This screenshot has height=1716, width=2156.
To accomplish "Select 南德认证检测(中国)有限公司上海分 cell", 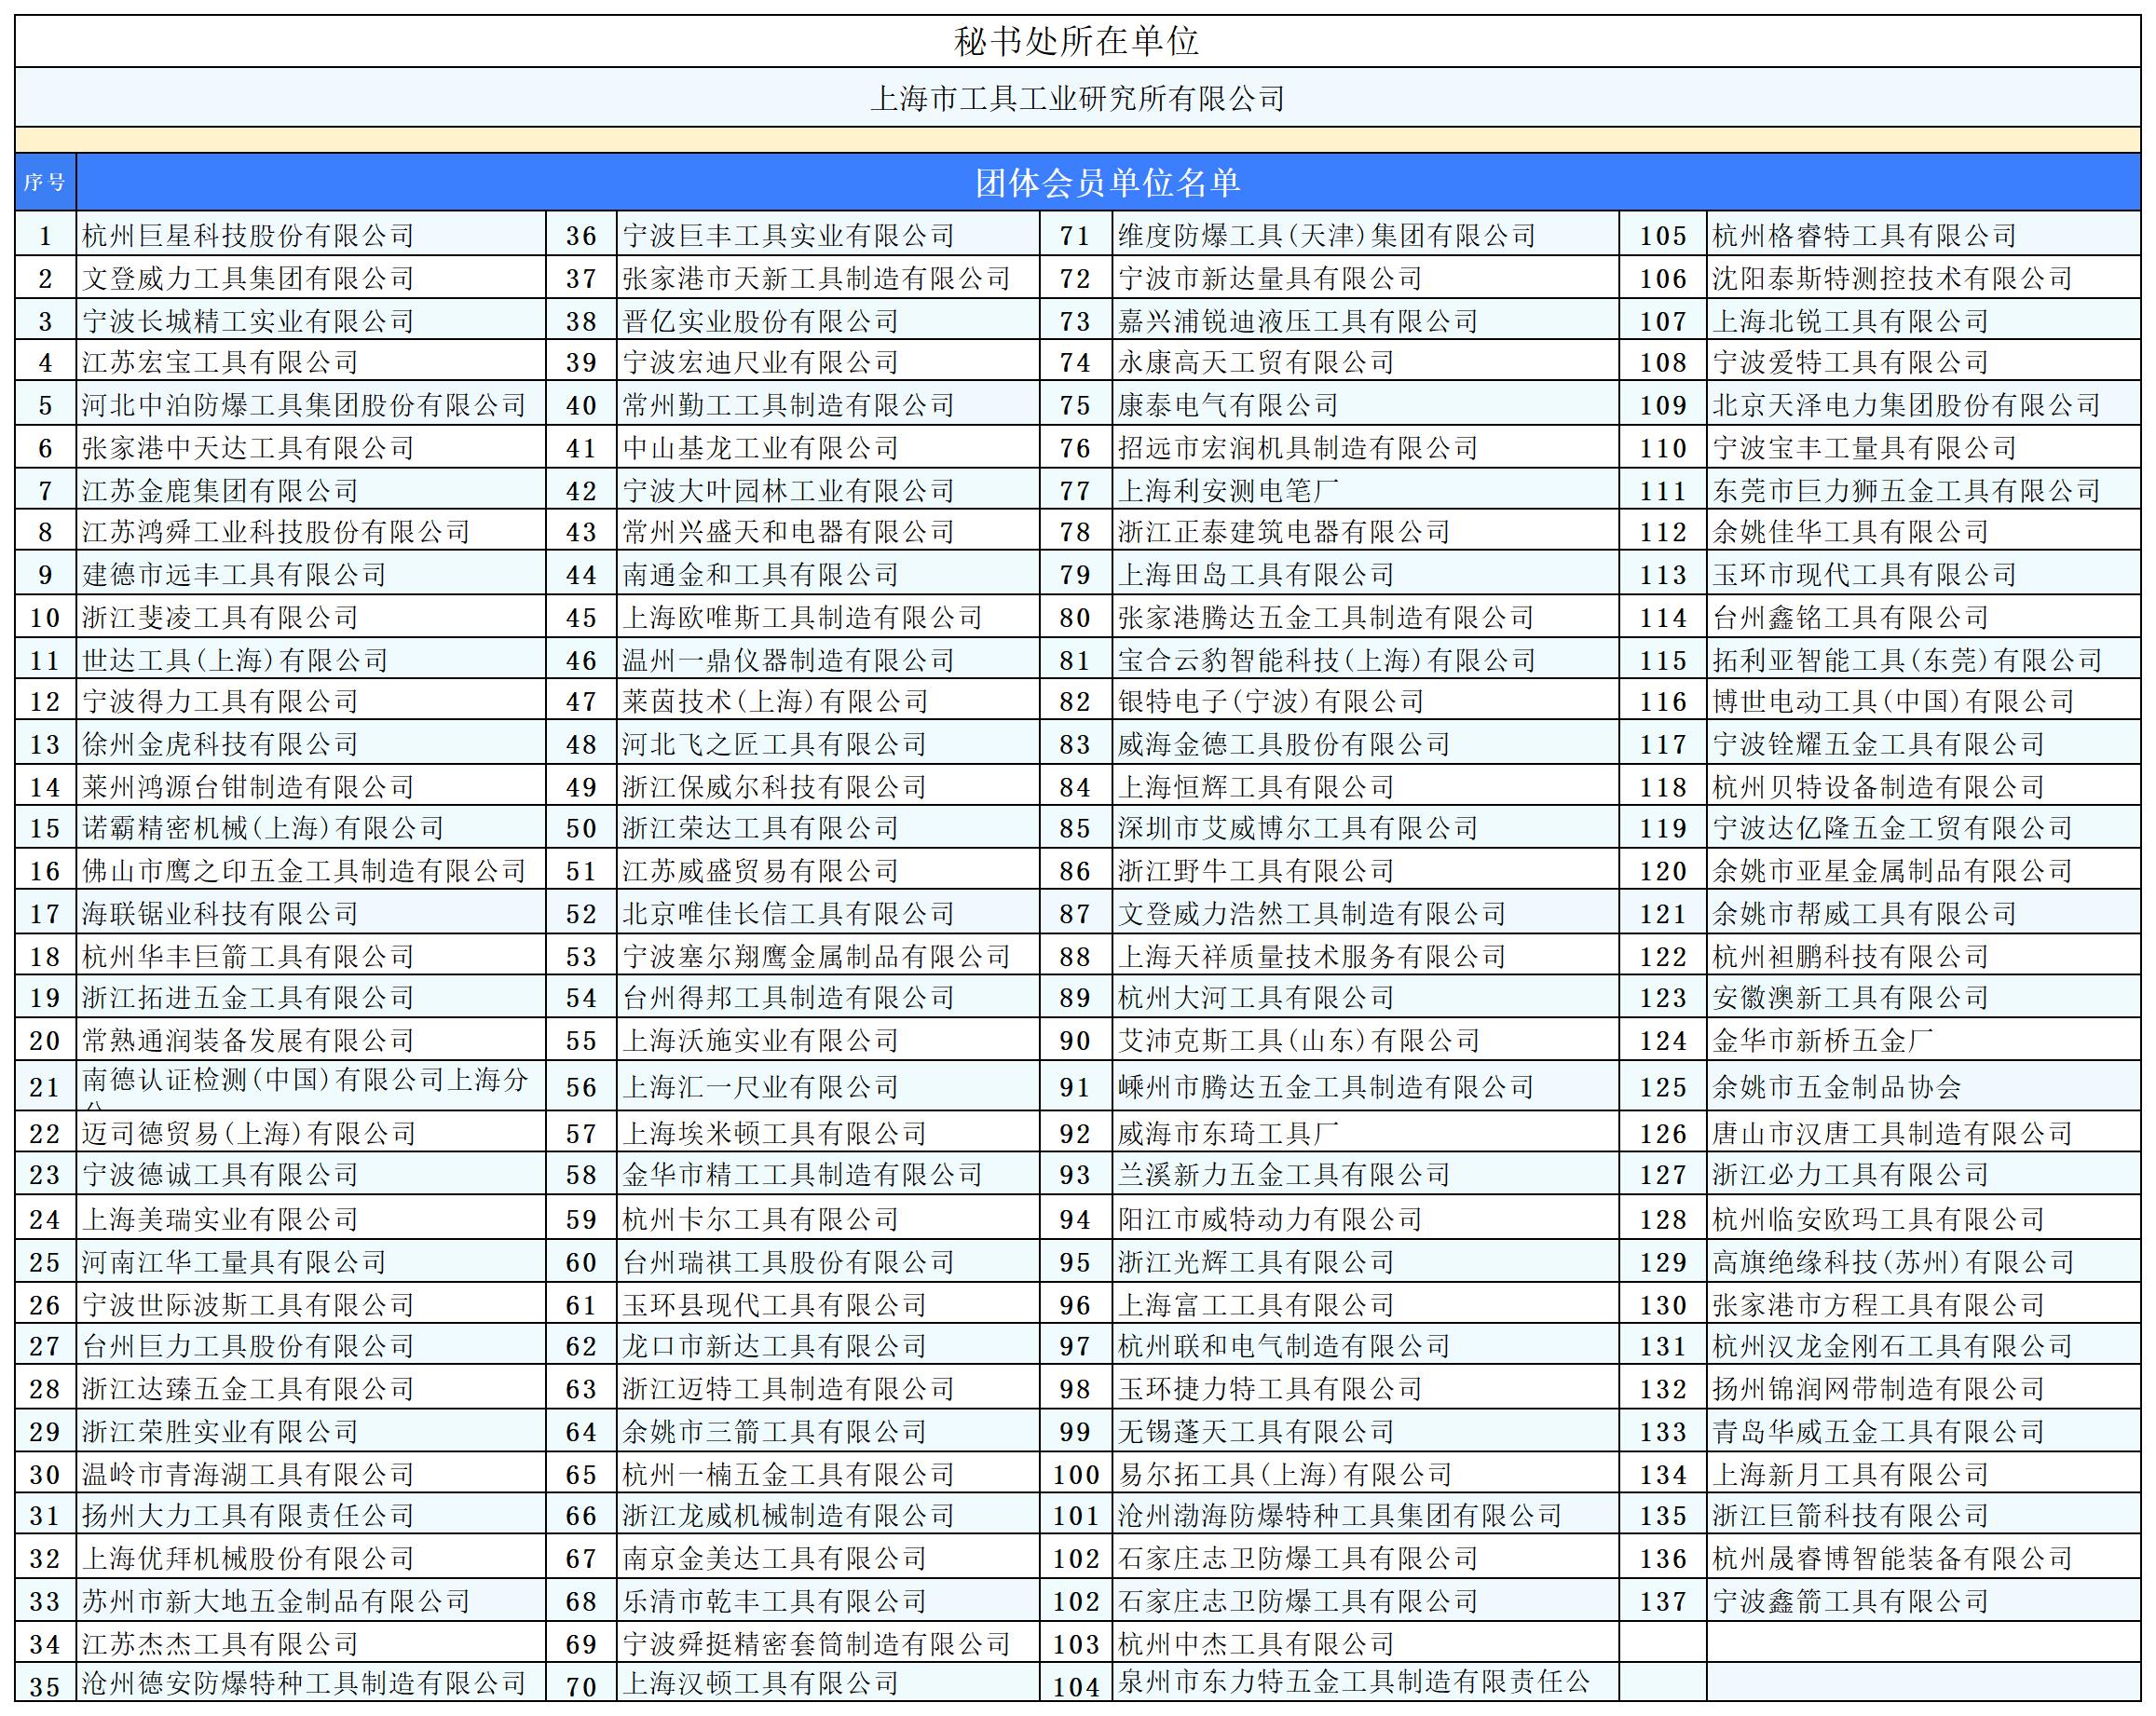I will click(x=311, y=1086).
